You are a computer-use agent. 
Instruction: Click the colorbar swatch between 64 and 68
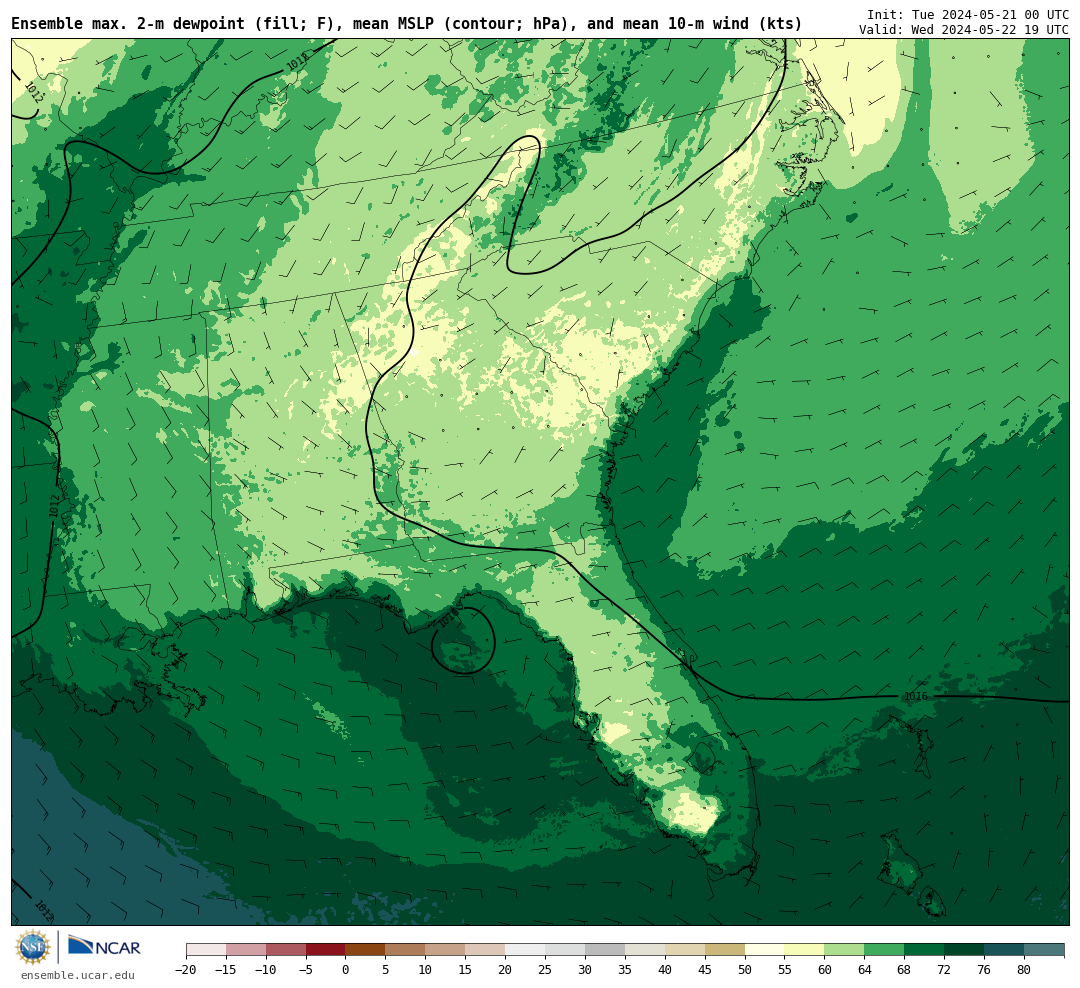tap(884, 949)
